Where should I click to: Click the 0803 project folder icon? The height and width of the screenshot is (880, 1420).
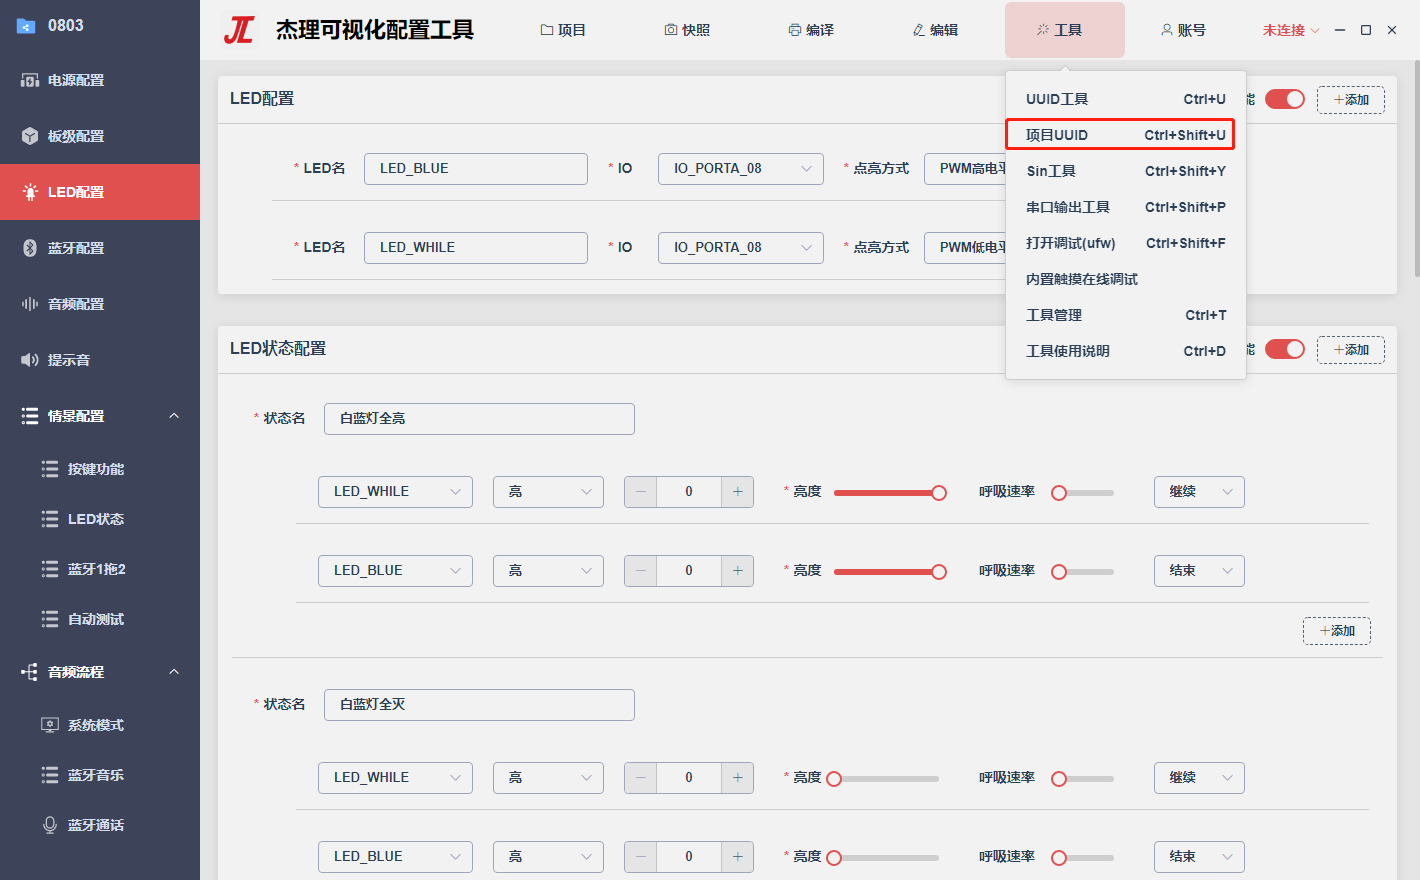pos(27,26)
